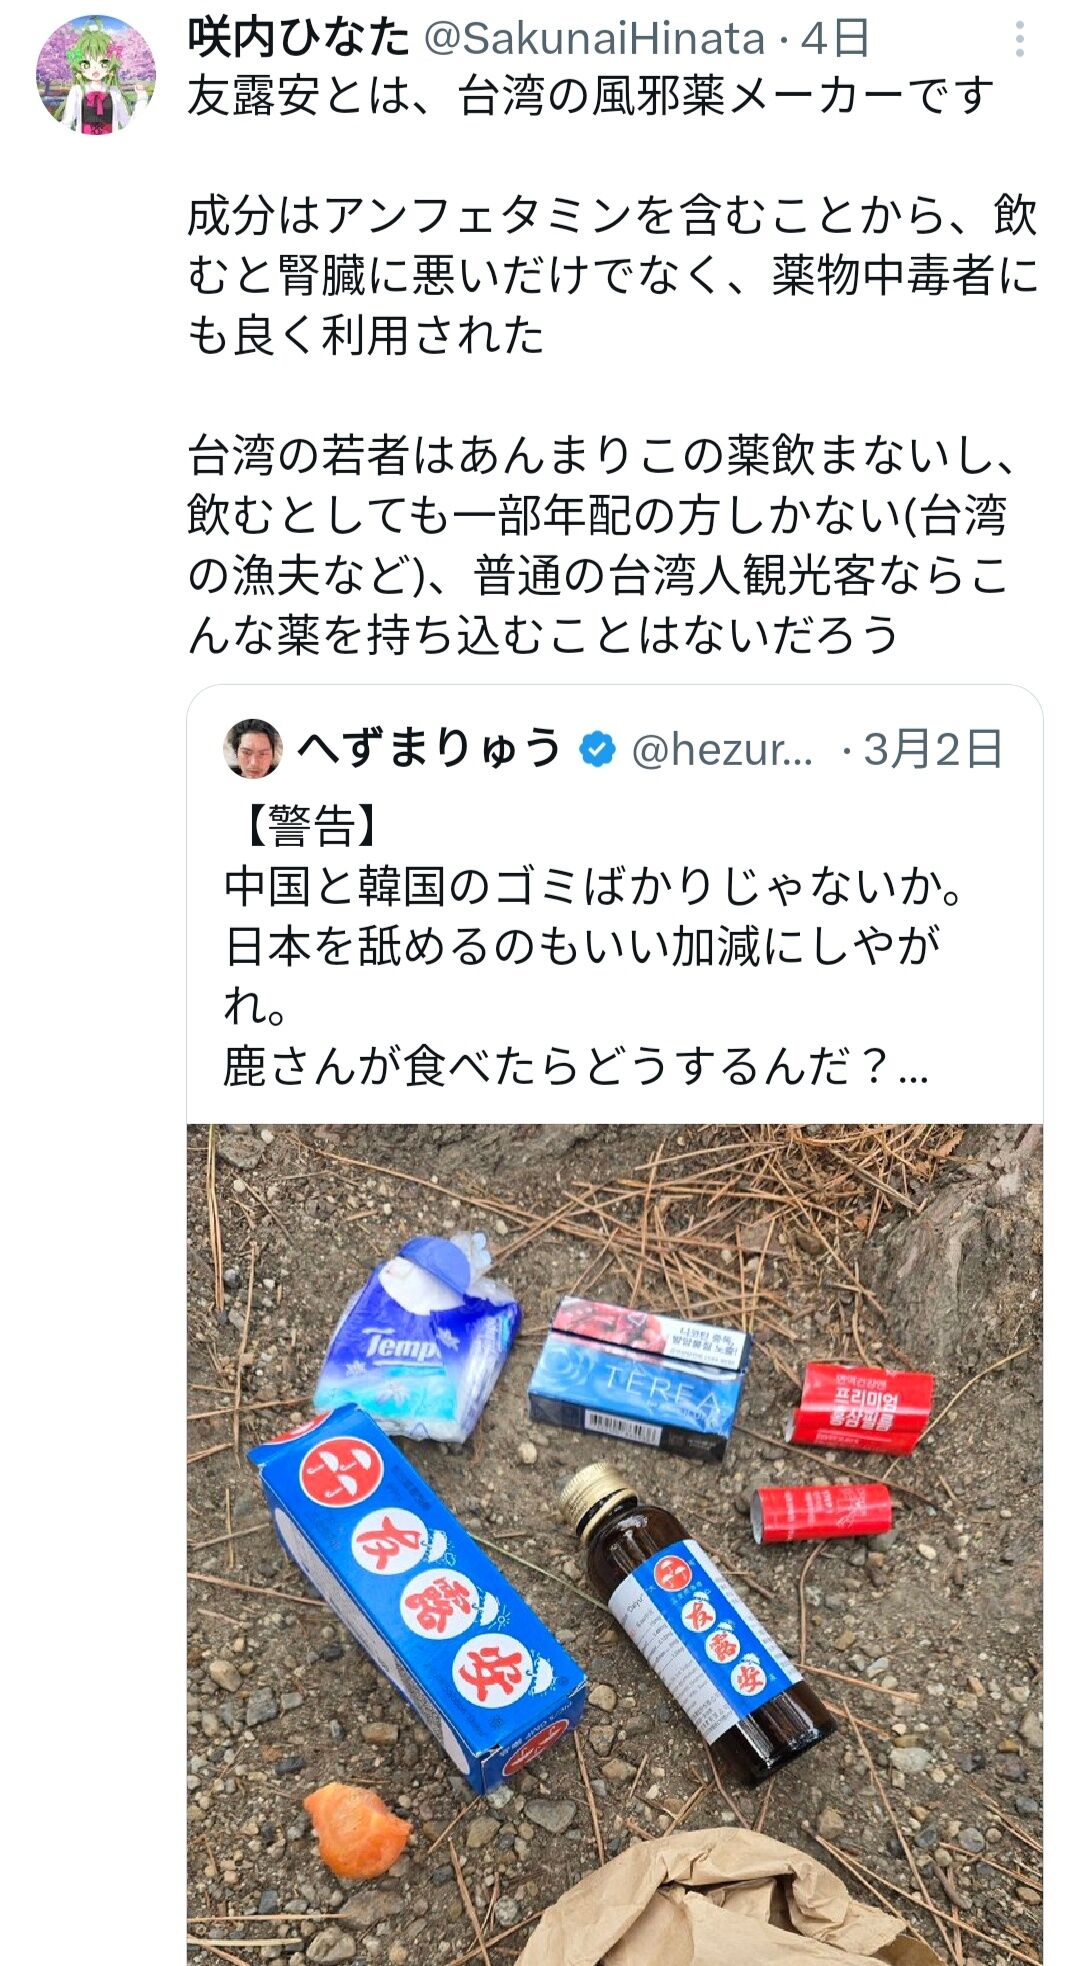Open the three-dot more options menu
Viewport: 1080px width, 1966px height.
click(x=1019, y=40)
